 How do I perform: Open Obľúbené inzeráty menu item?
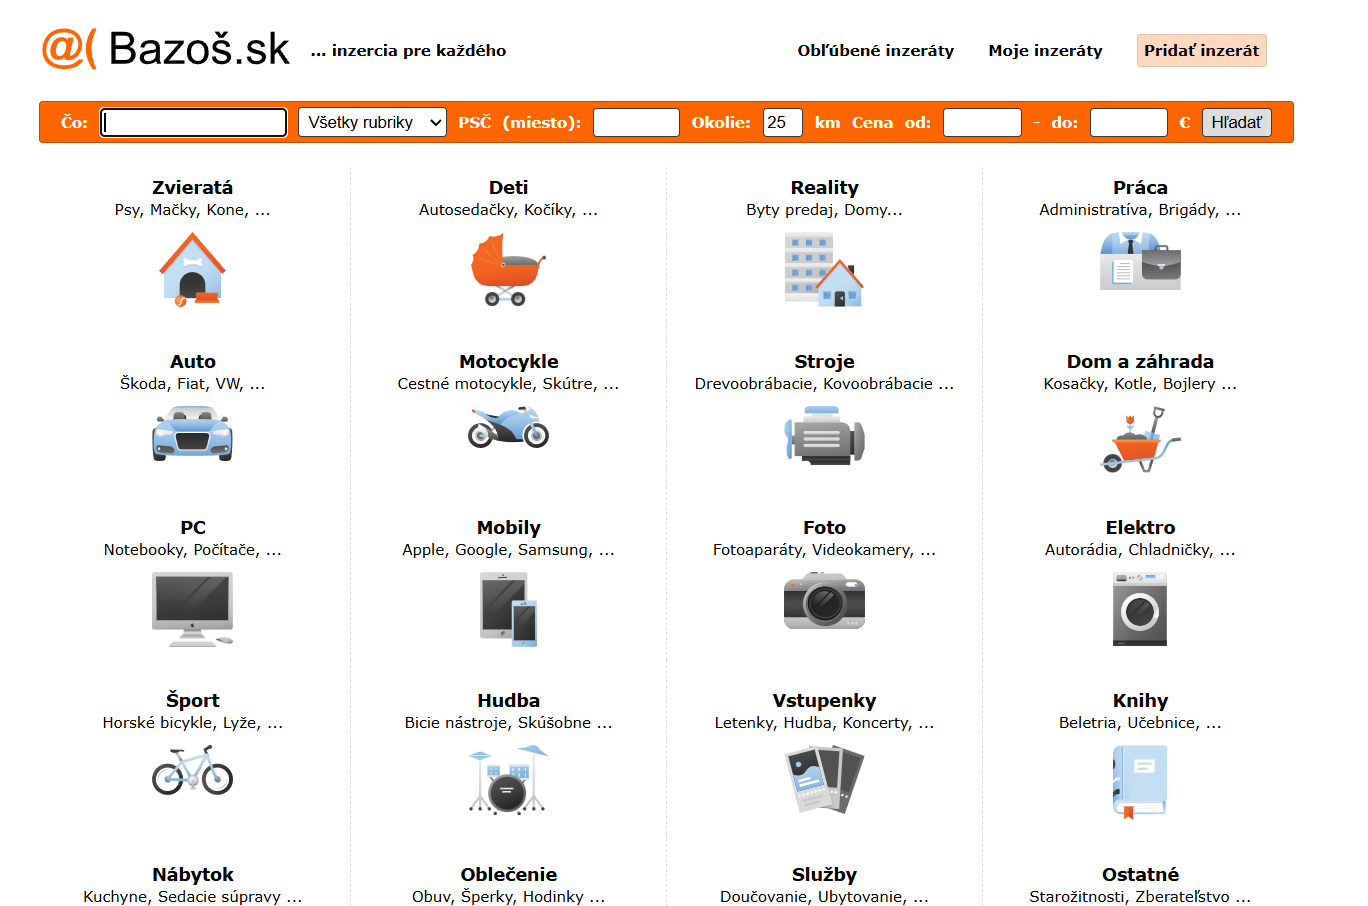pyautogui.click(x=875, y=50)
